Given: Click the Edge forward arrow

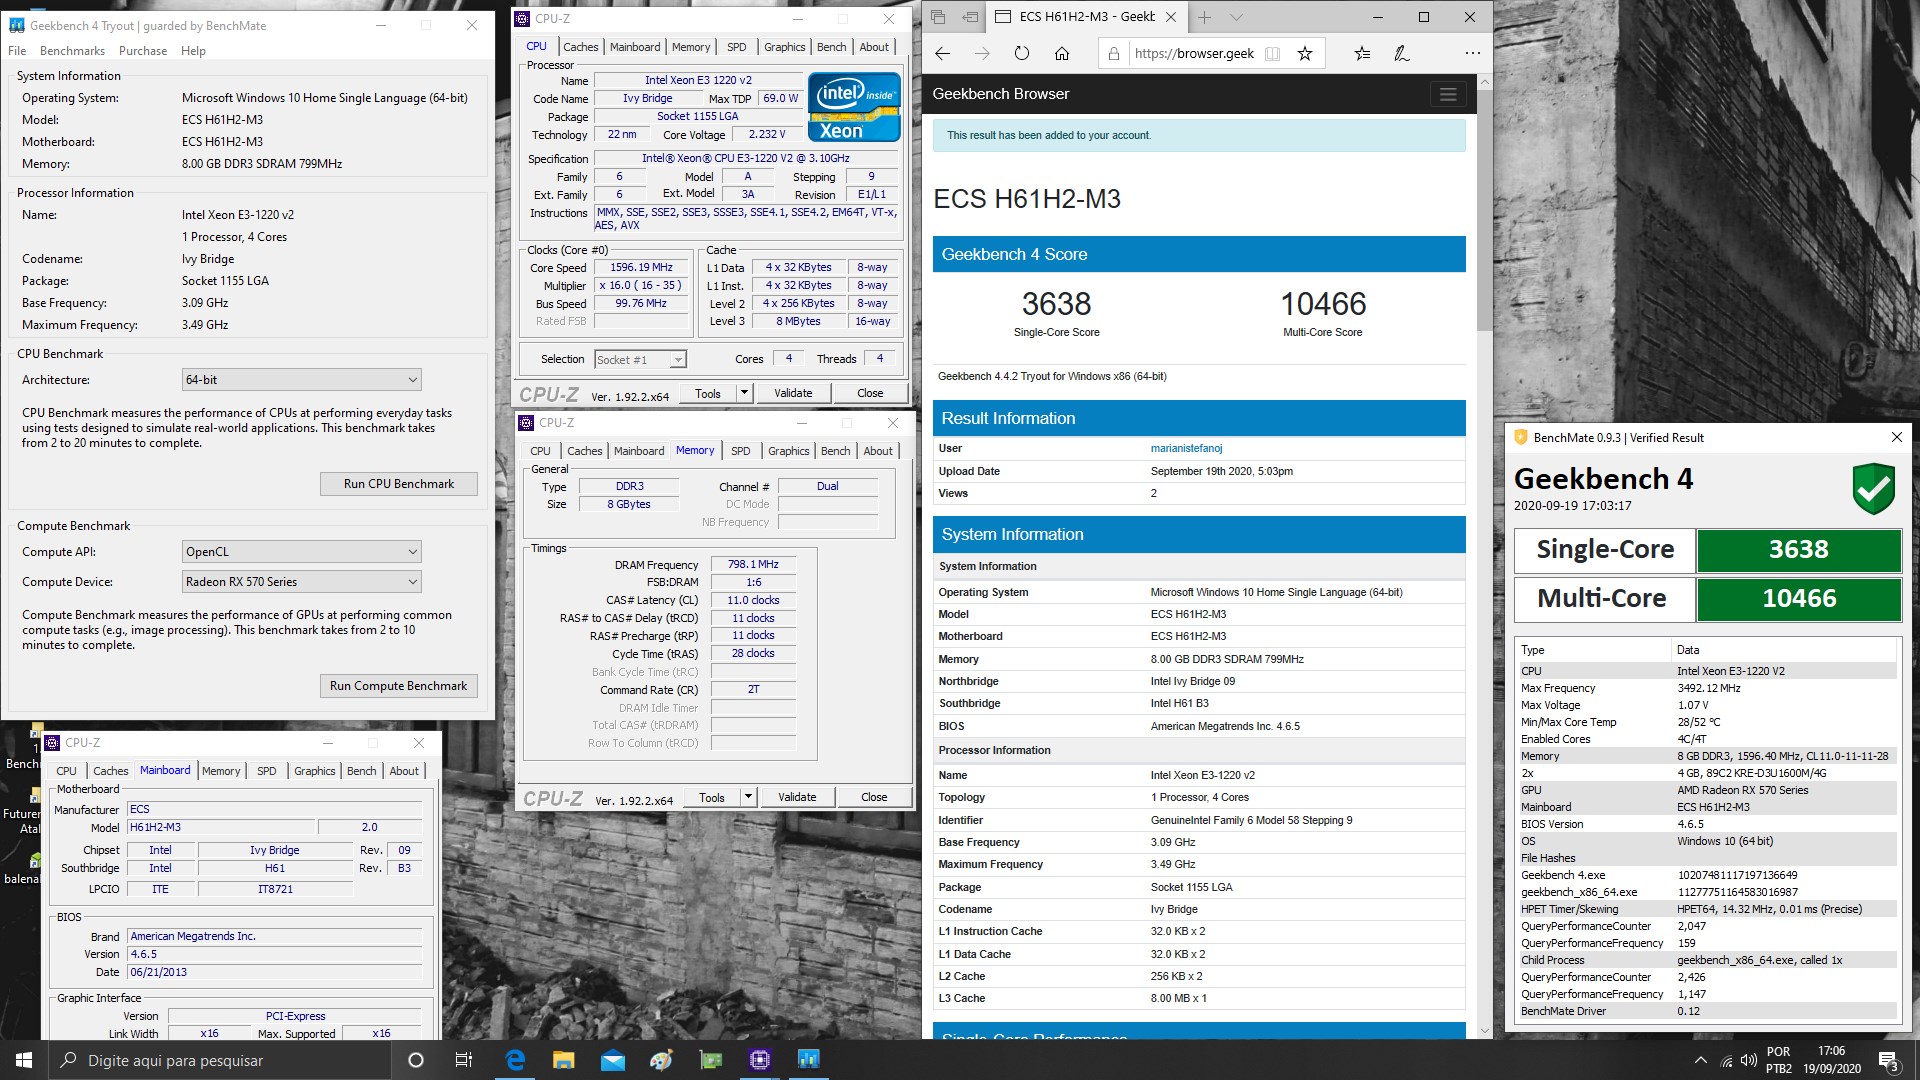Looking at the screenshot, I should pyautogui.click(x=982, y=54).
